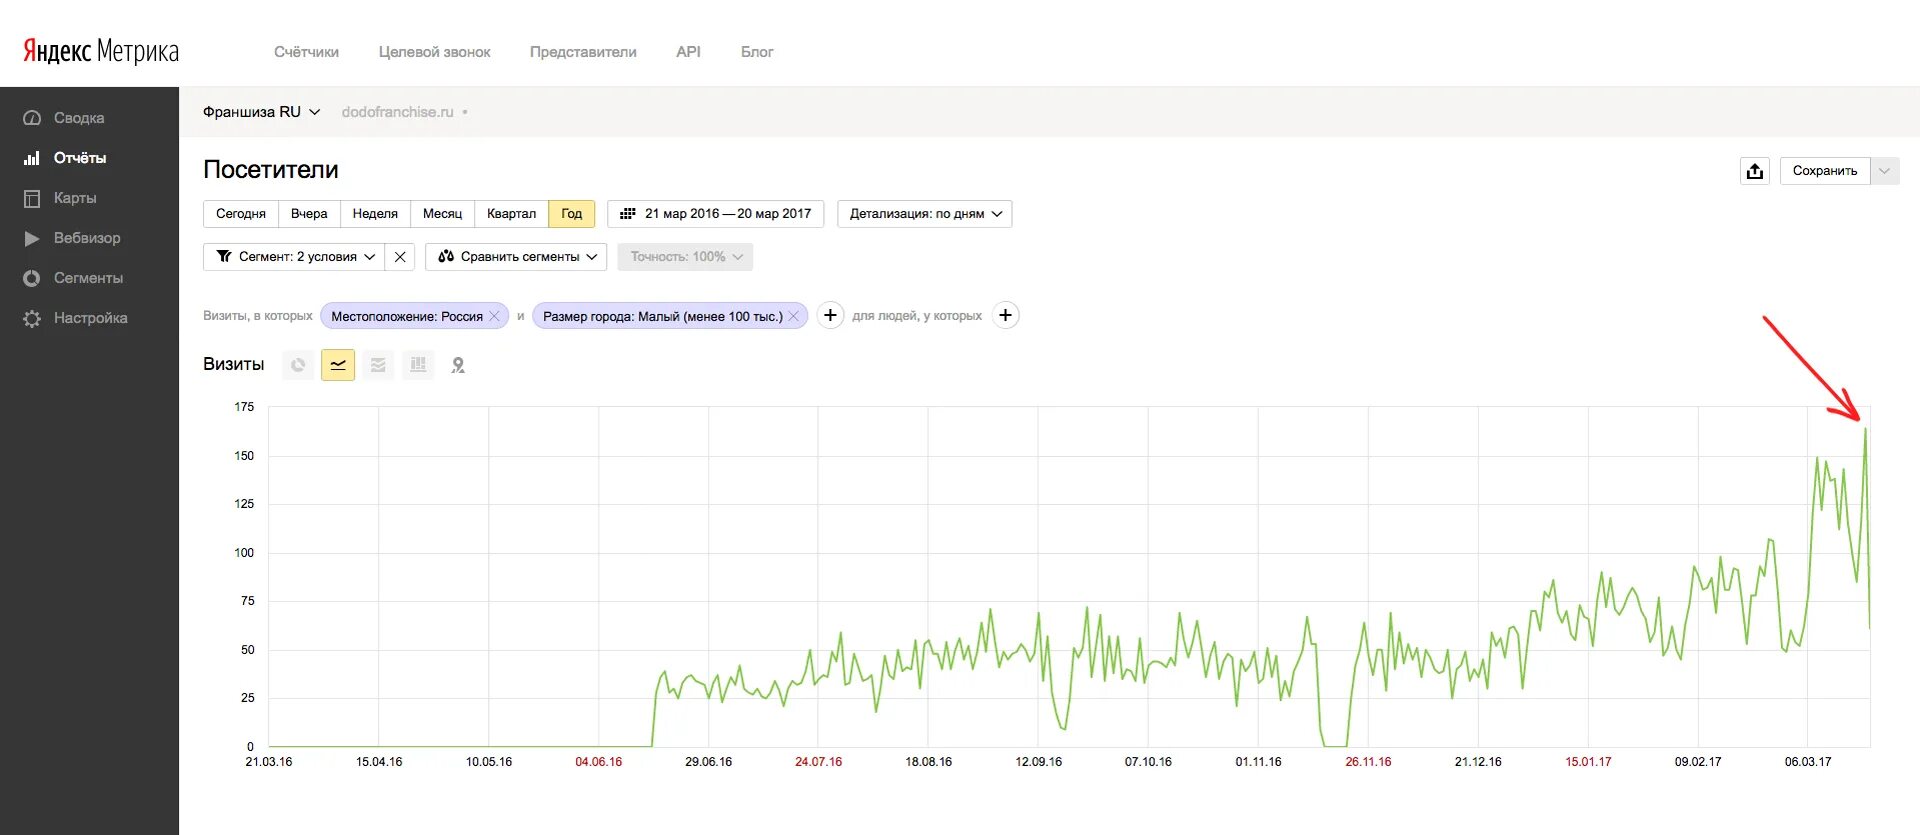Click the calendar icon in date range

(628, 214)
